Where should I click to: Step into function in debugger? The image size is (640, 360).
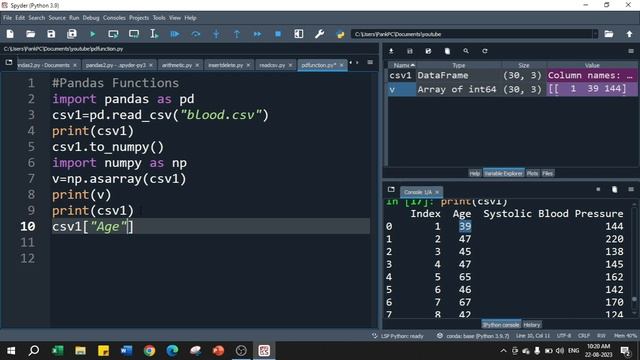click(216, 34)
